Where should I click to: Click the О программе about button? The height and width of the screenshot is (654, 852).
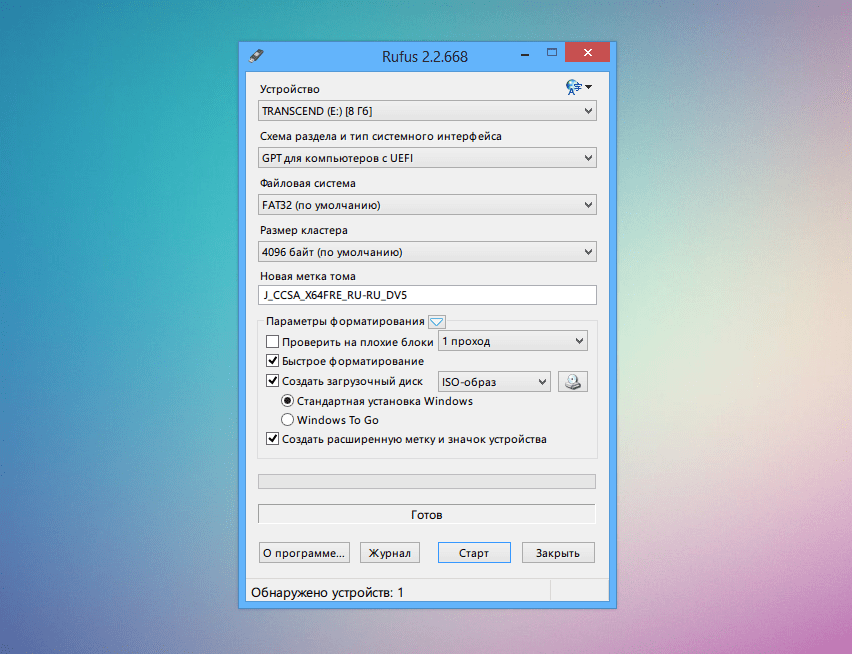pos(304,552)
